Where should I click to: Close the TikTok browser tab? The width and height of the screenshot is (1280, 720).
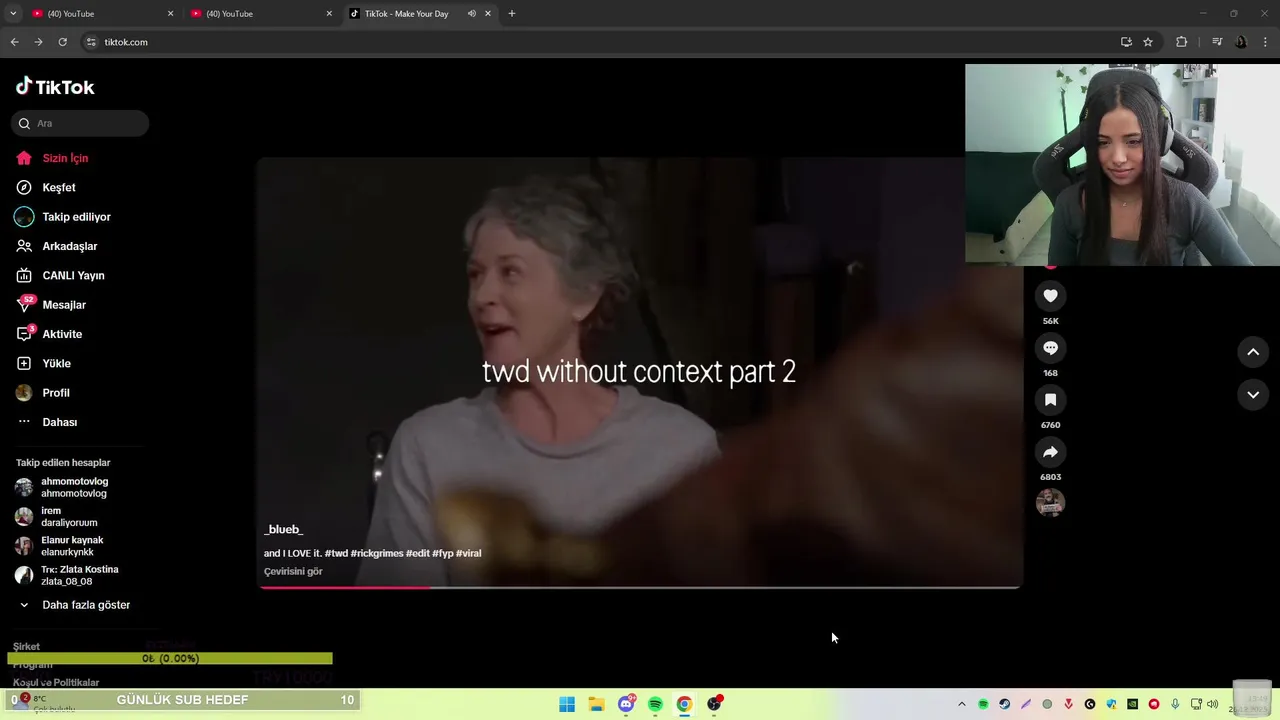click(x=488, y=14)
